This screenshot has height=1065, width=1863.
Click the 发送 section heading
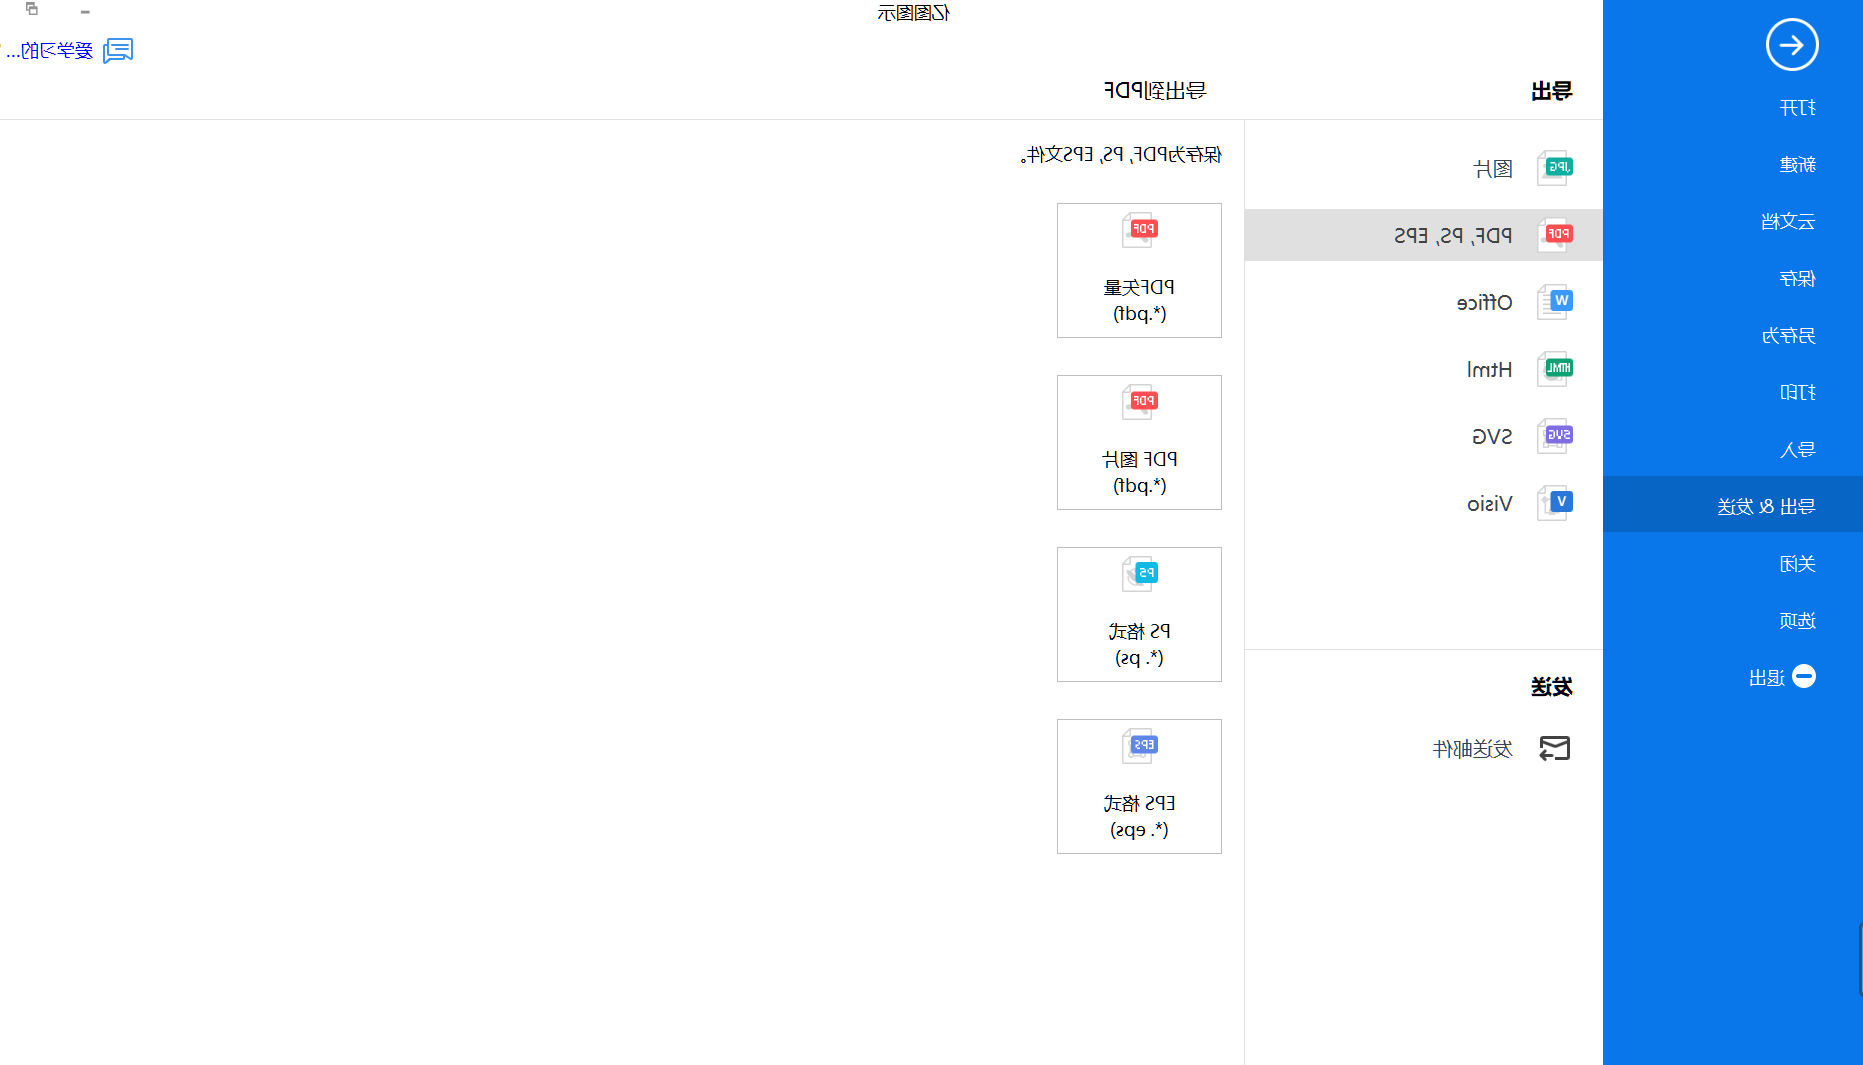pyautogui.click(x=1552, y=687)
